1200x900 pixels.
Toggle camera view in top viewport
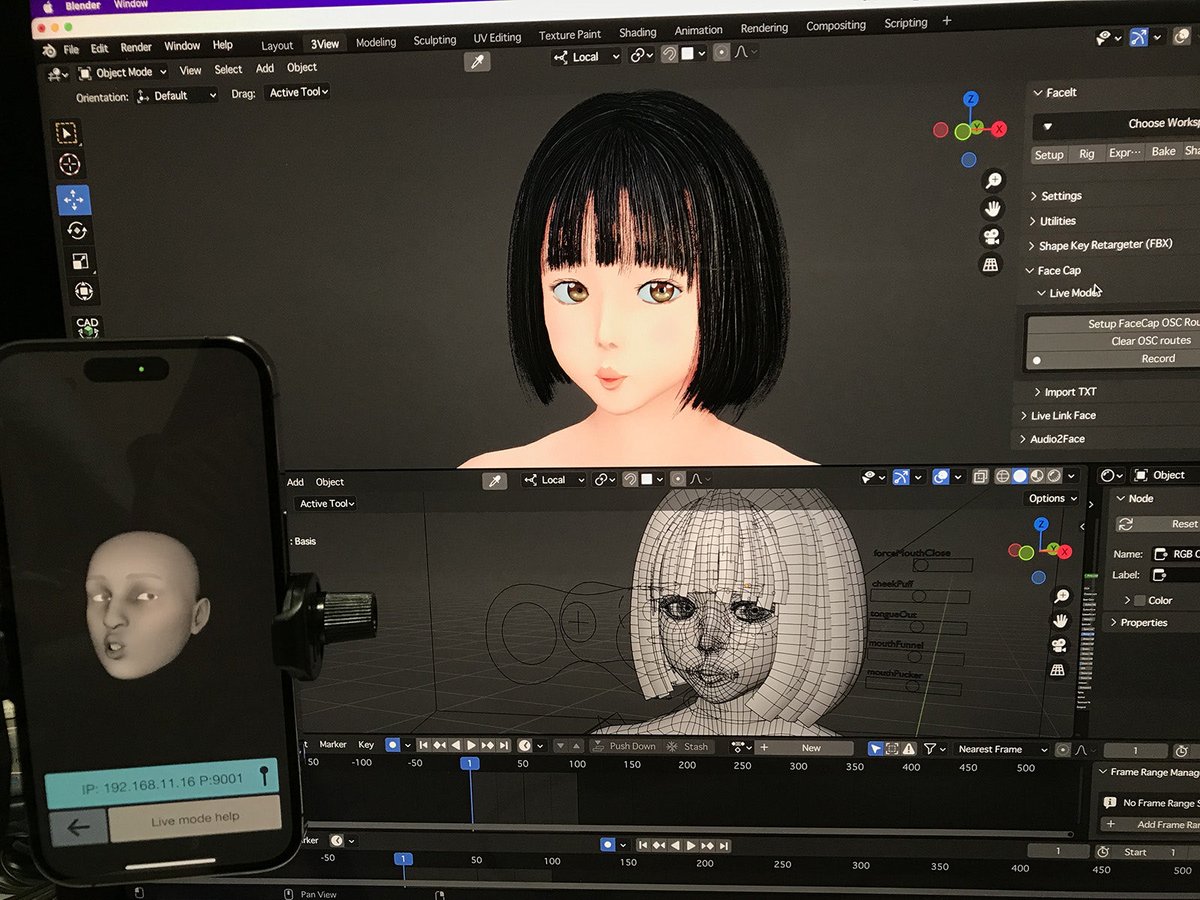click(991, 237)
